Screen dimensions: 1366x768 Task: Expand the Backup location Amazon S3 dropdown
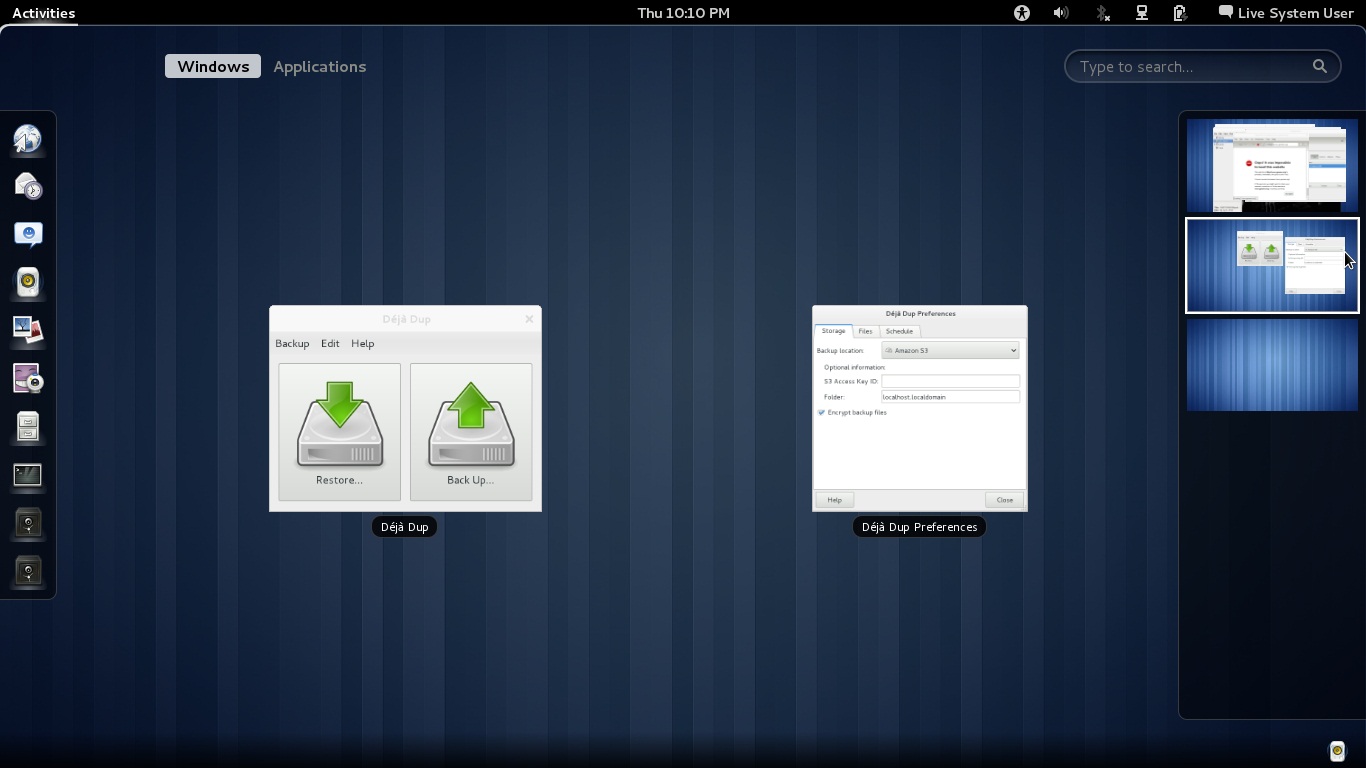click(x=950, y=351)
